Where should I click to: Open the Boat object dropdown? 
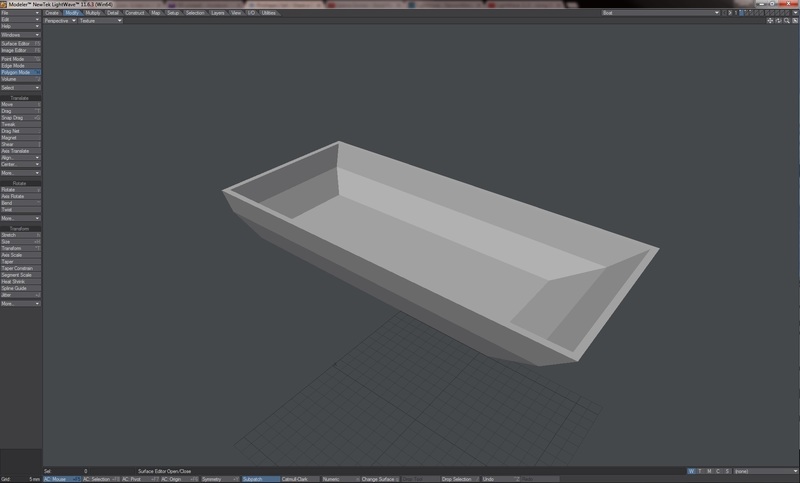pyautogui.click(x=660, y=13)
